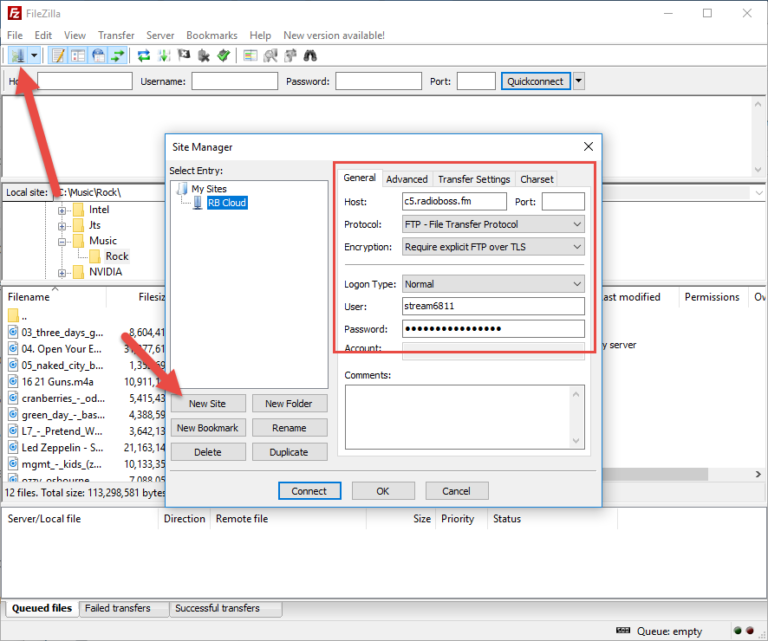Click the Disconnect from server icon

(x=204, y=56)
